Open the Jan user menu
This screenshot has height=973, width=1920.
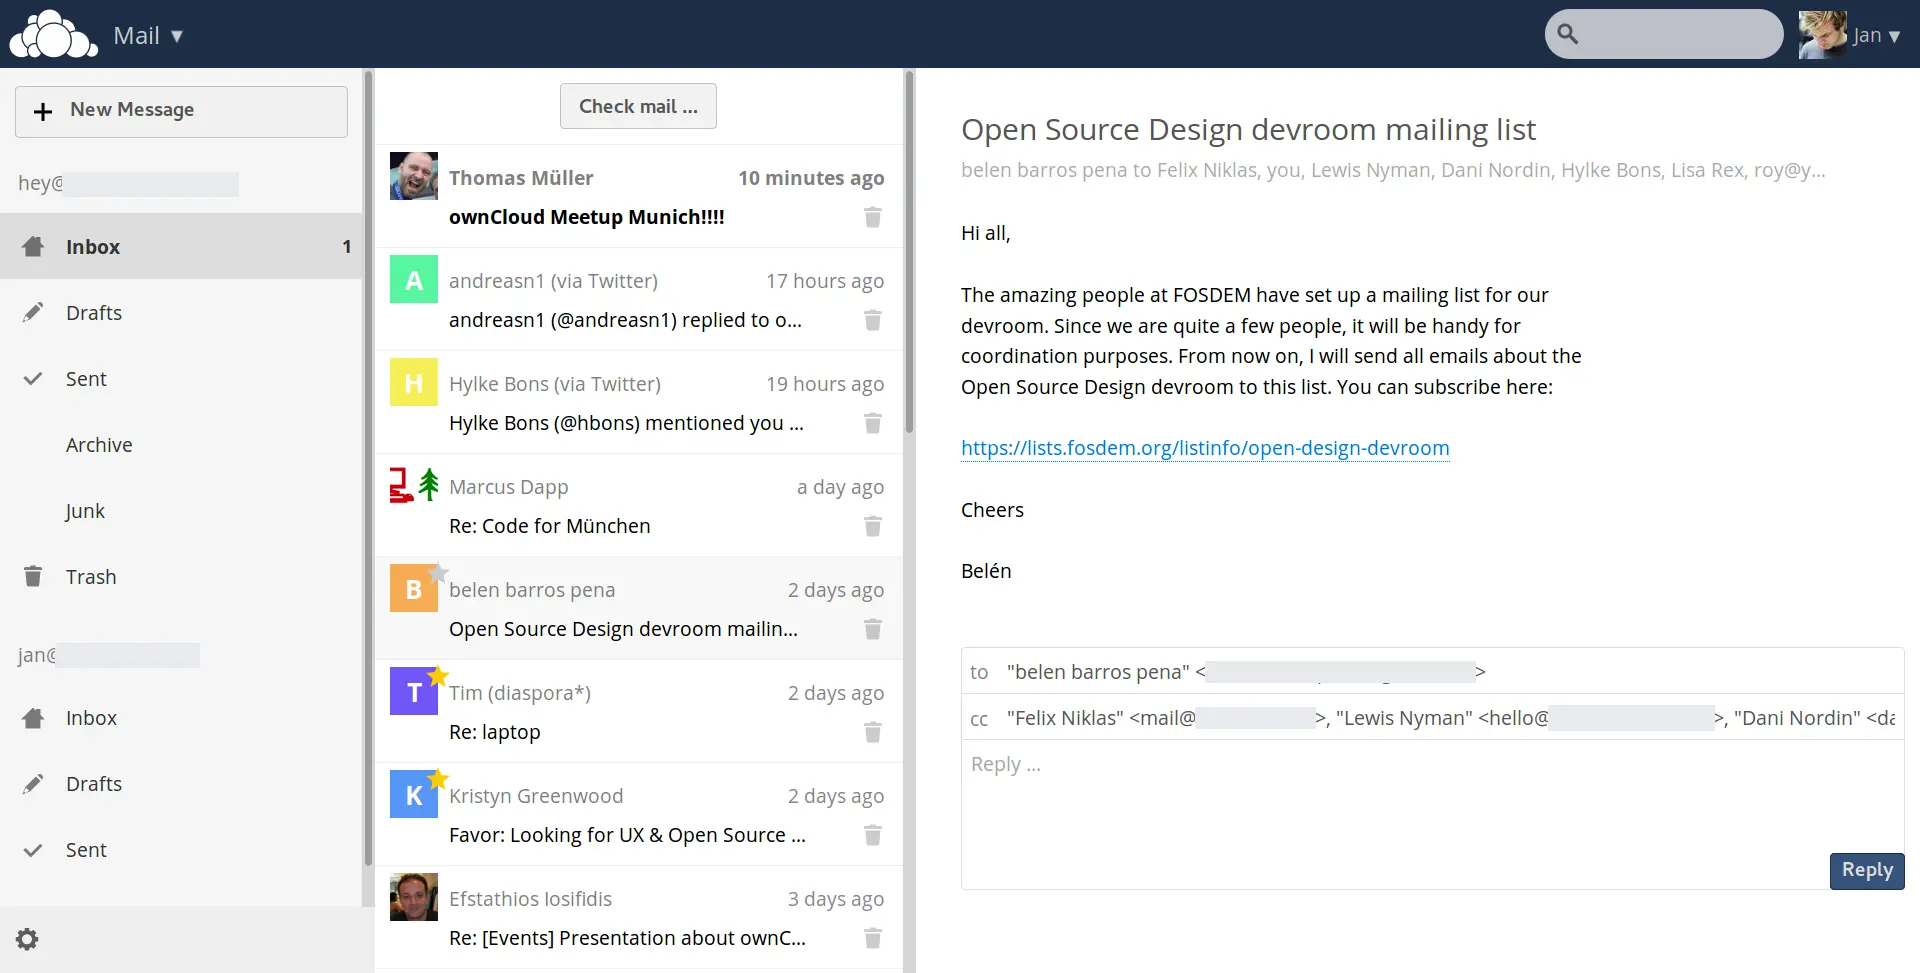[1850, 35]
